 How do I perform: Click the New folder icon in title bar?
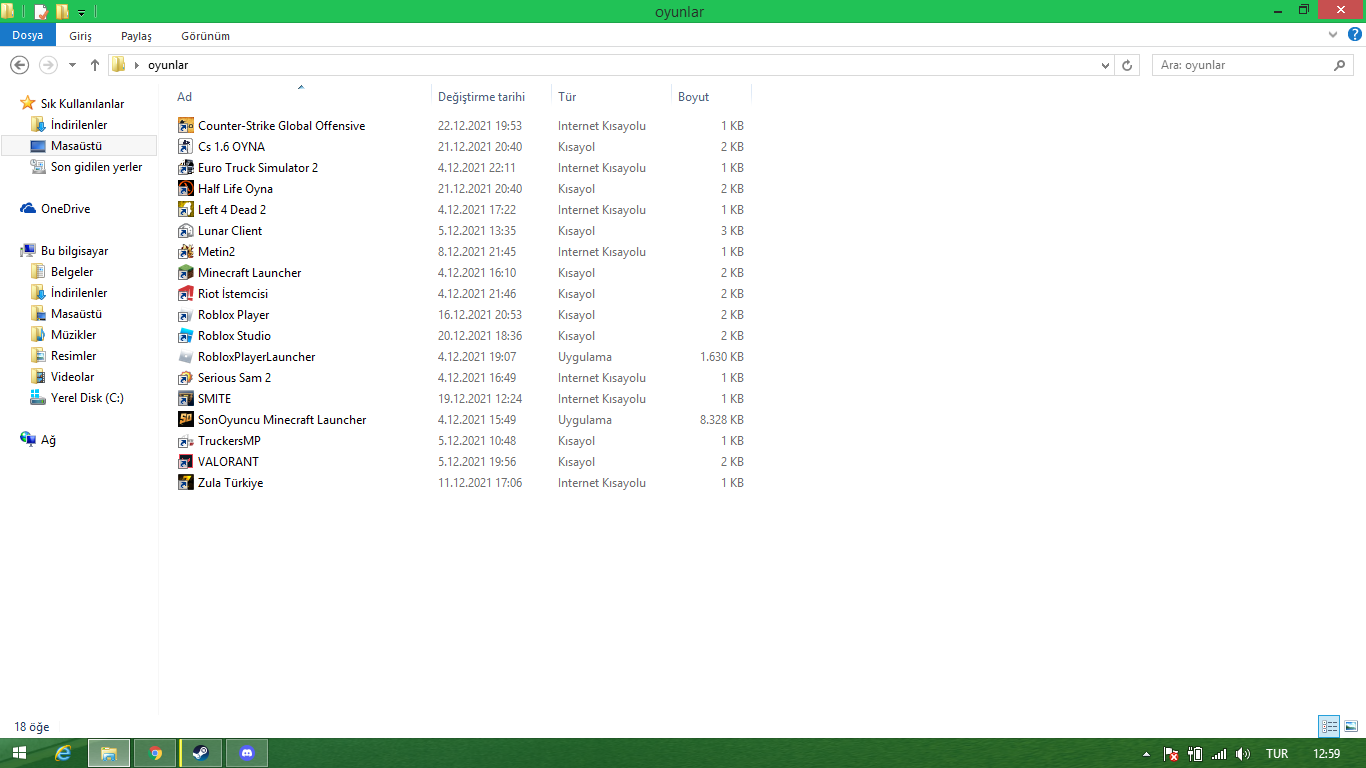click(62, 11)
